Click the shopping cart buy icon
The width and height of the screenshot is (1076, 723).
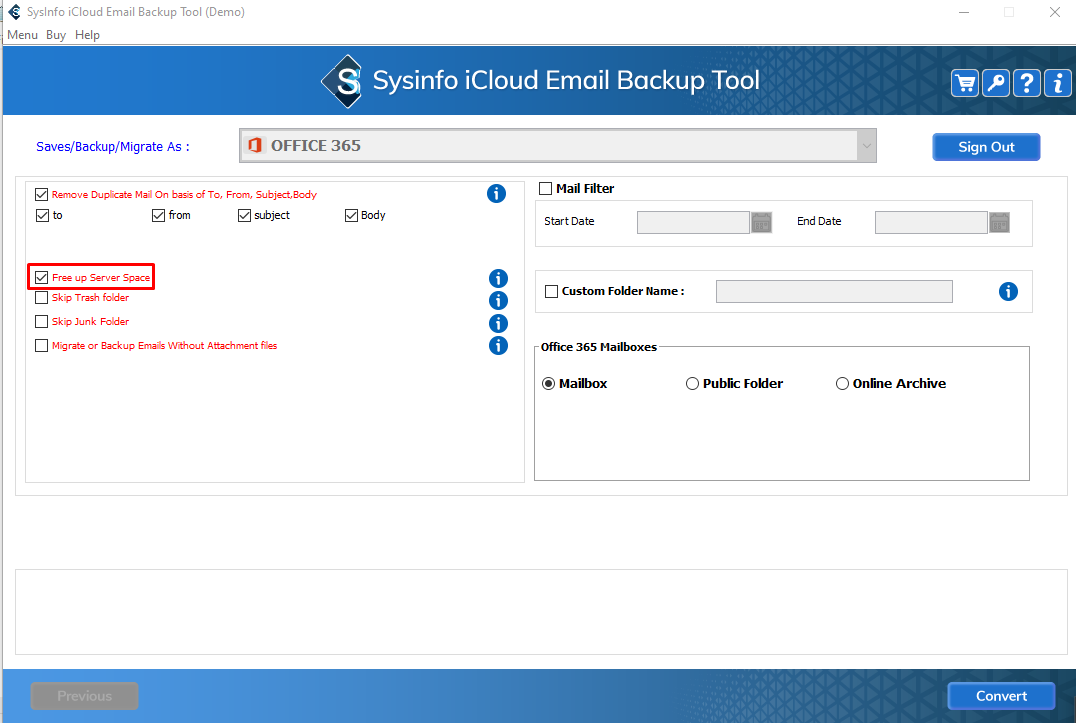[x=965, y=83]
